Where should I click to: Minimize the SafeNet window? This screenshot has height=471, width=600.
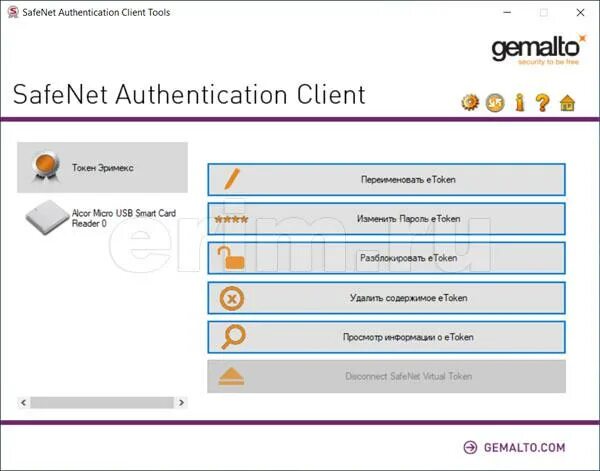507,13
